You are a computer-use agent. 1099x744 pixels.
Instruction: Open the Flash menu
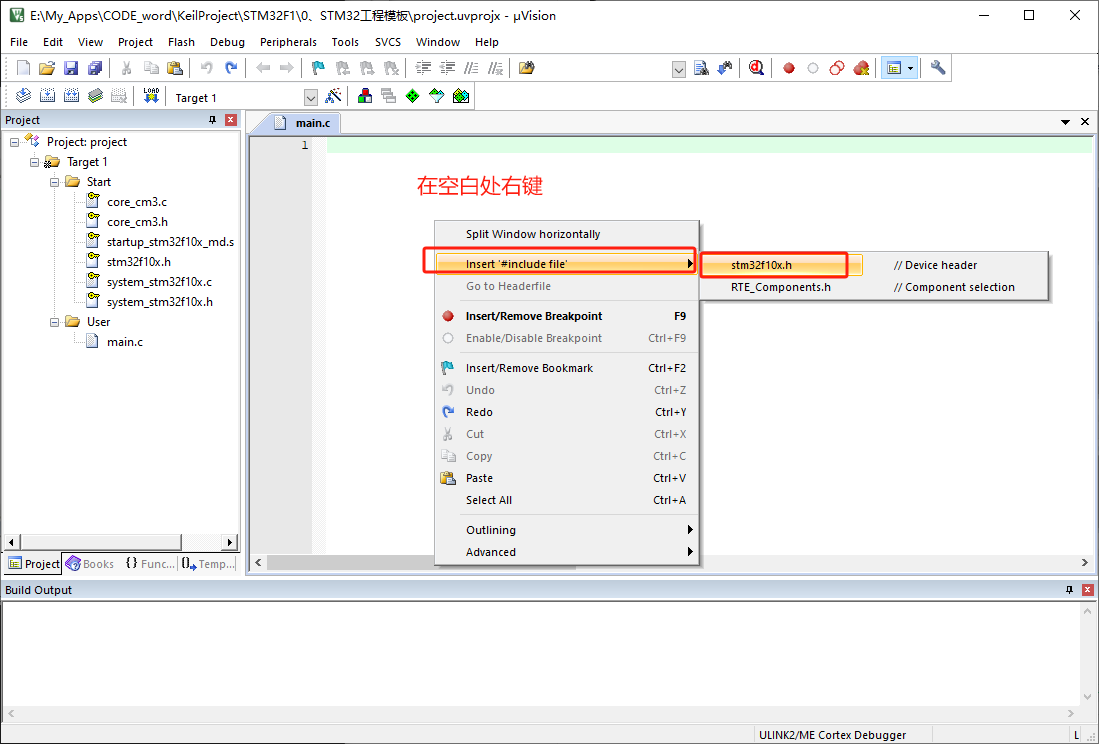point(182,42)
